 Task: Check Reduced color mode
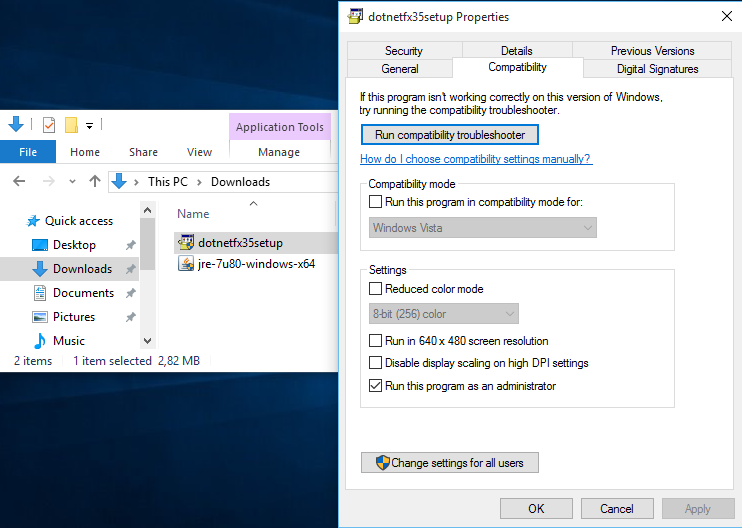[x=375, y=289]
